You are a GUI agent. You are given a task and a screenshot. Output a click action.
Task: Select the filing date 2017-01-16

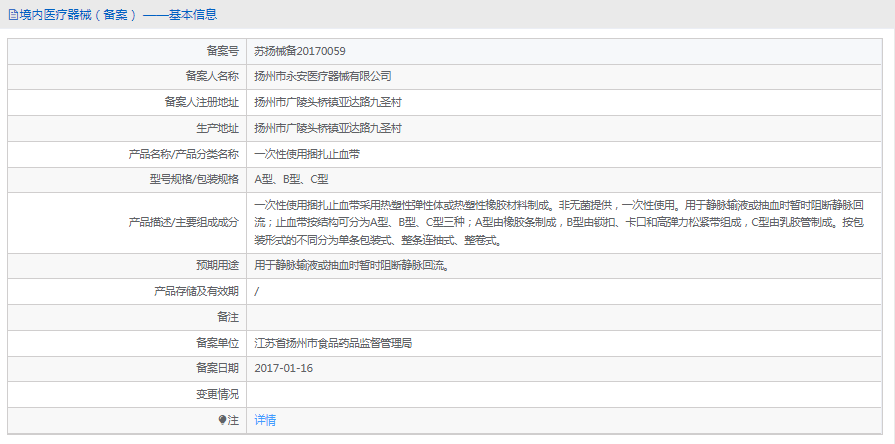[x=284, y=369]
